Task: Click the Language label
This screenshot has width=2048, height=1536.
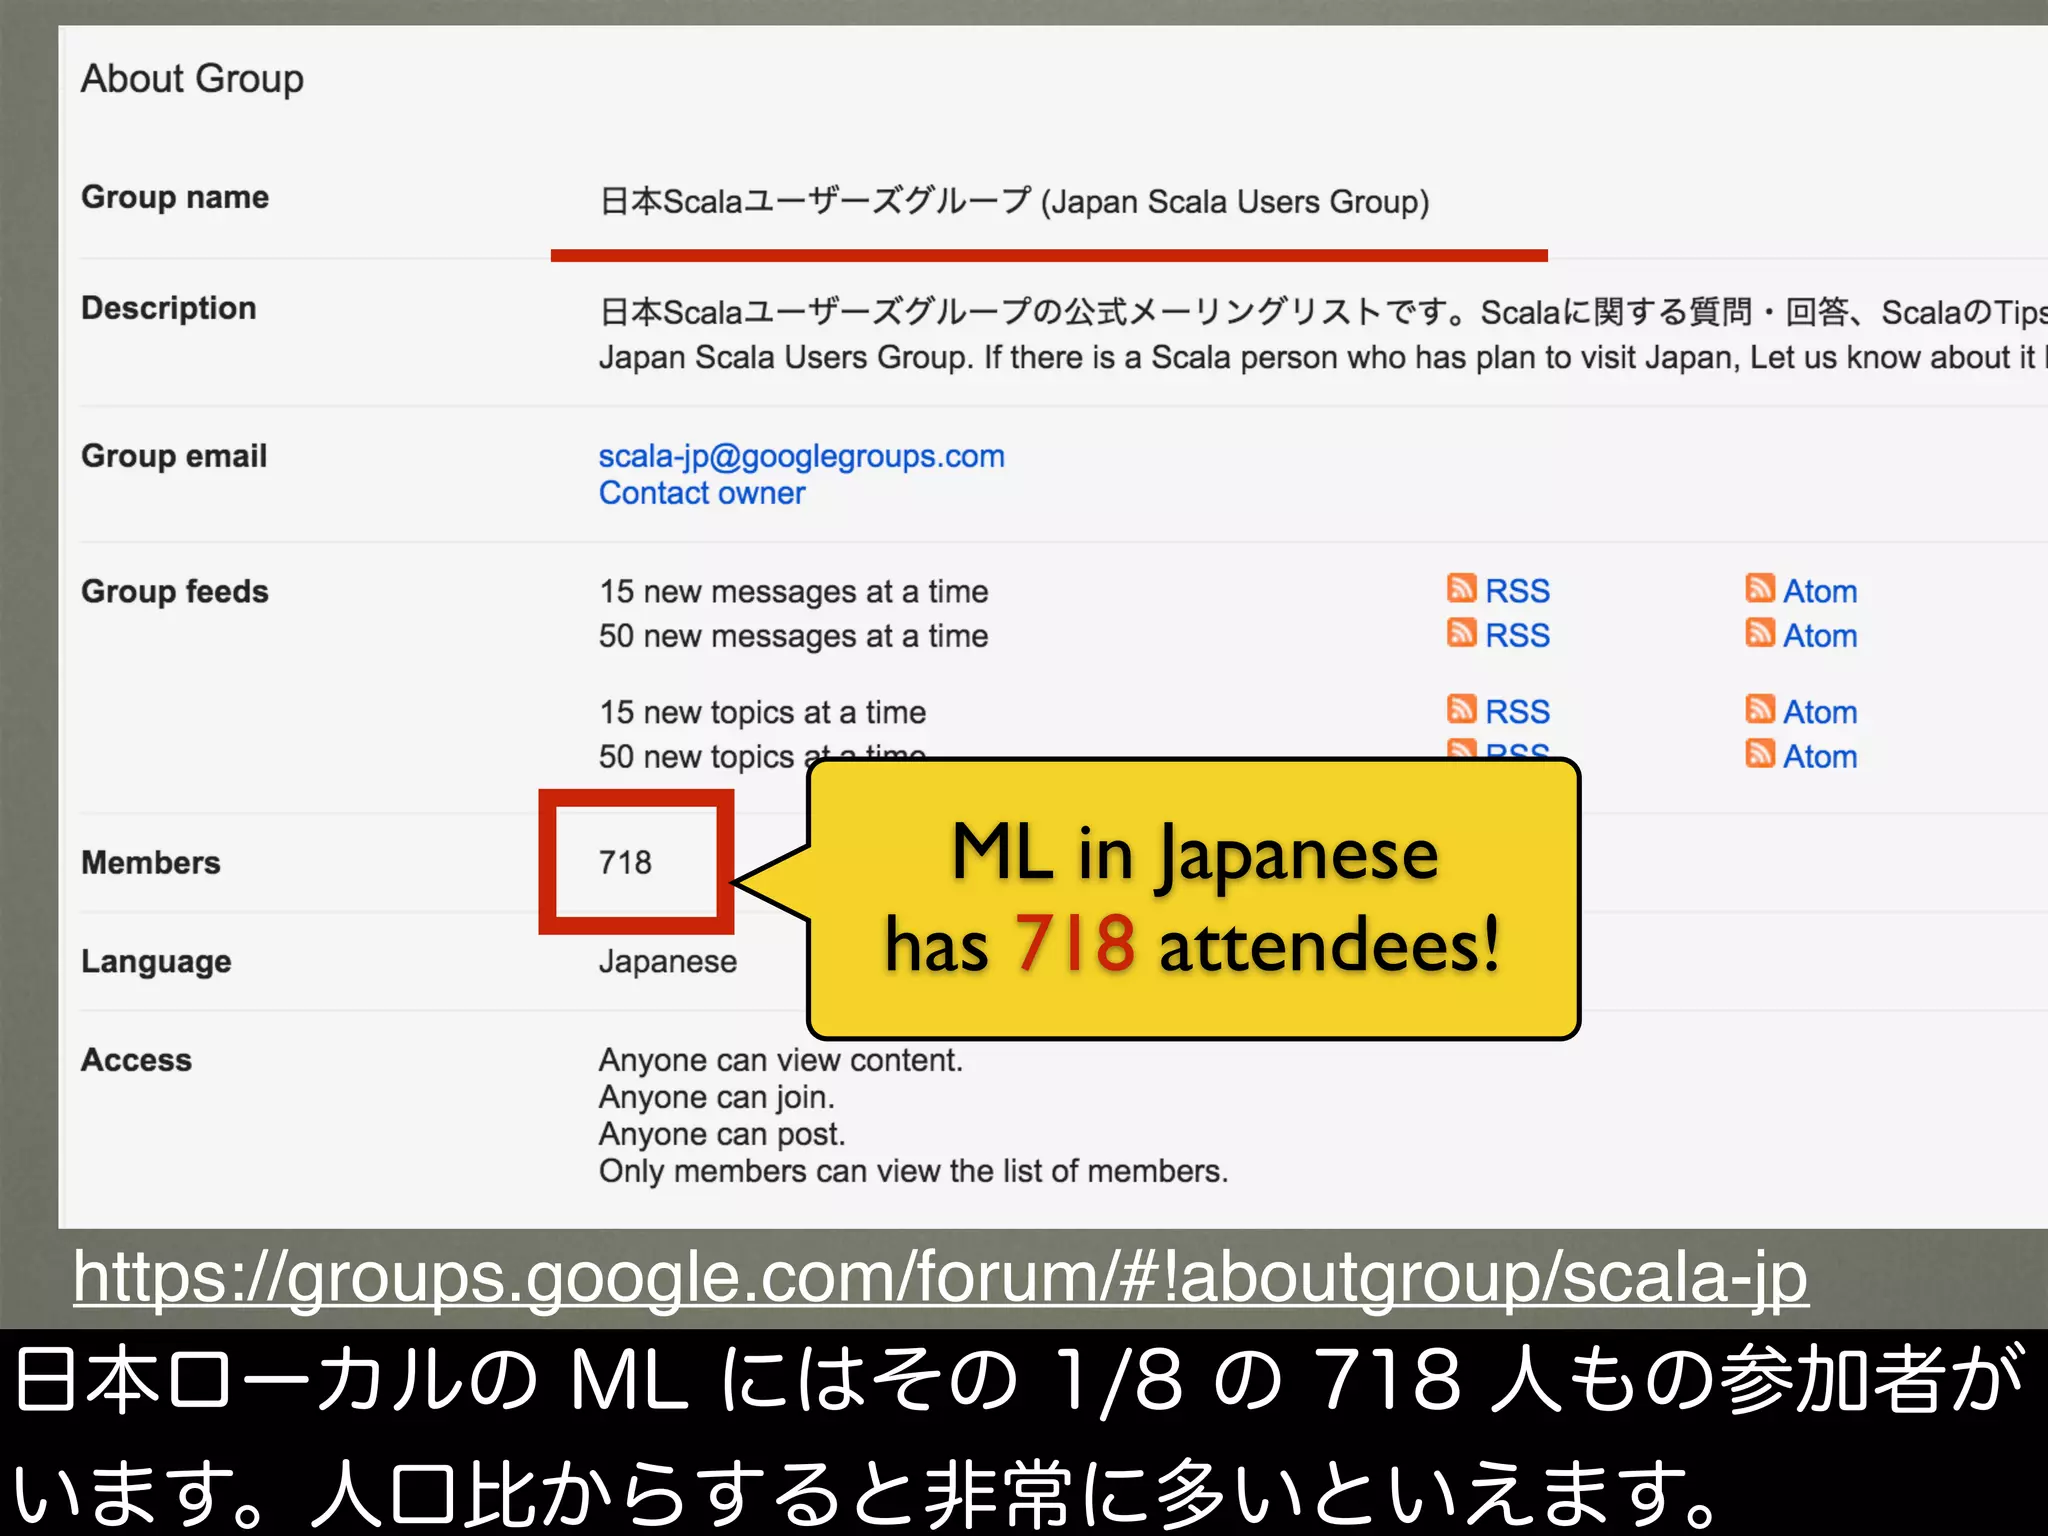Action: pyautogui.click(x=156, y=961)
